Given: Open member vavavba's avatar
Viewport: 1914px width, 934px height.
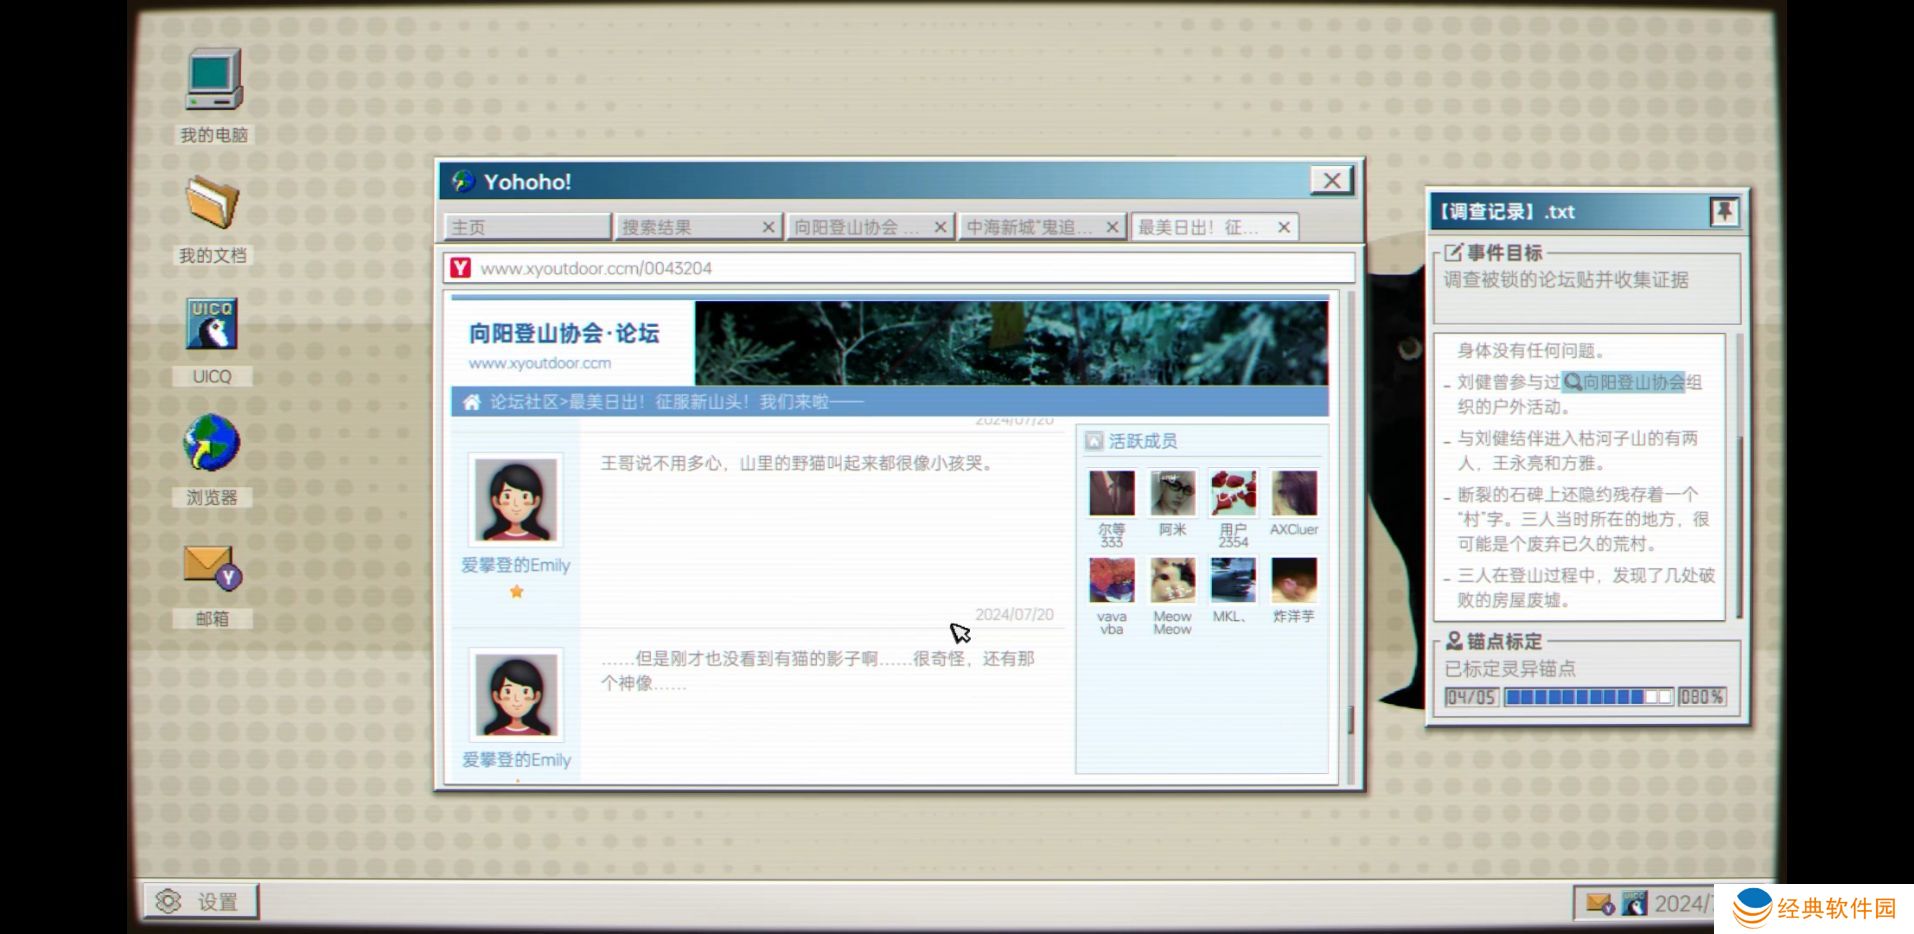Looking at the screenshot, I should point(1112,580).
